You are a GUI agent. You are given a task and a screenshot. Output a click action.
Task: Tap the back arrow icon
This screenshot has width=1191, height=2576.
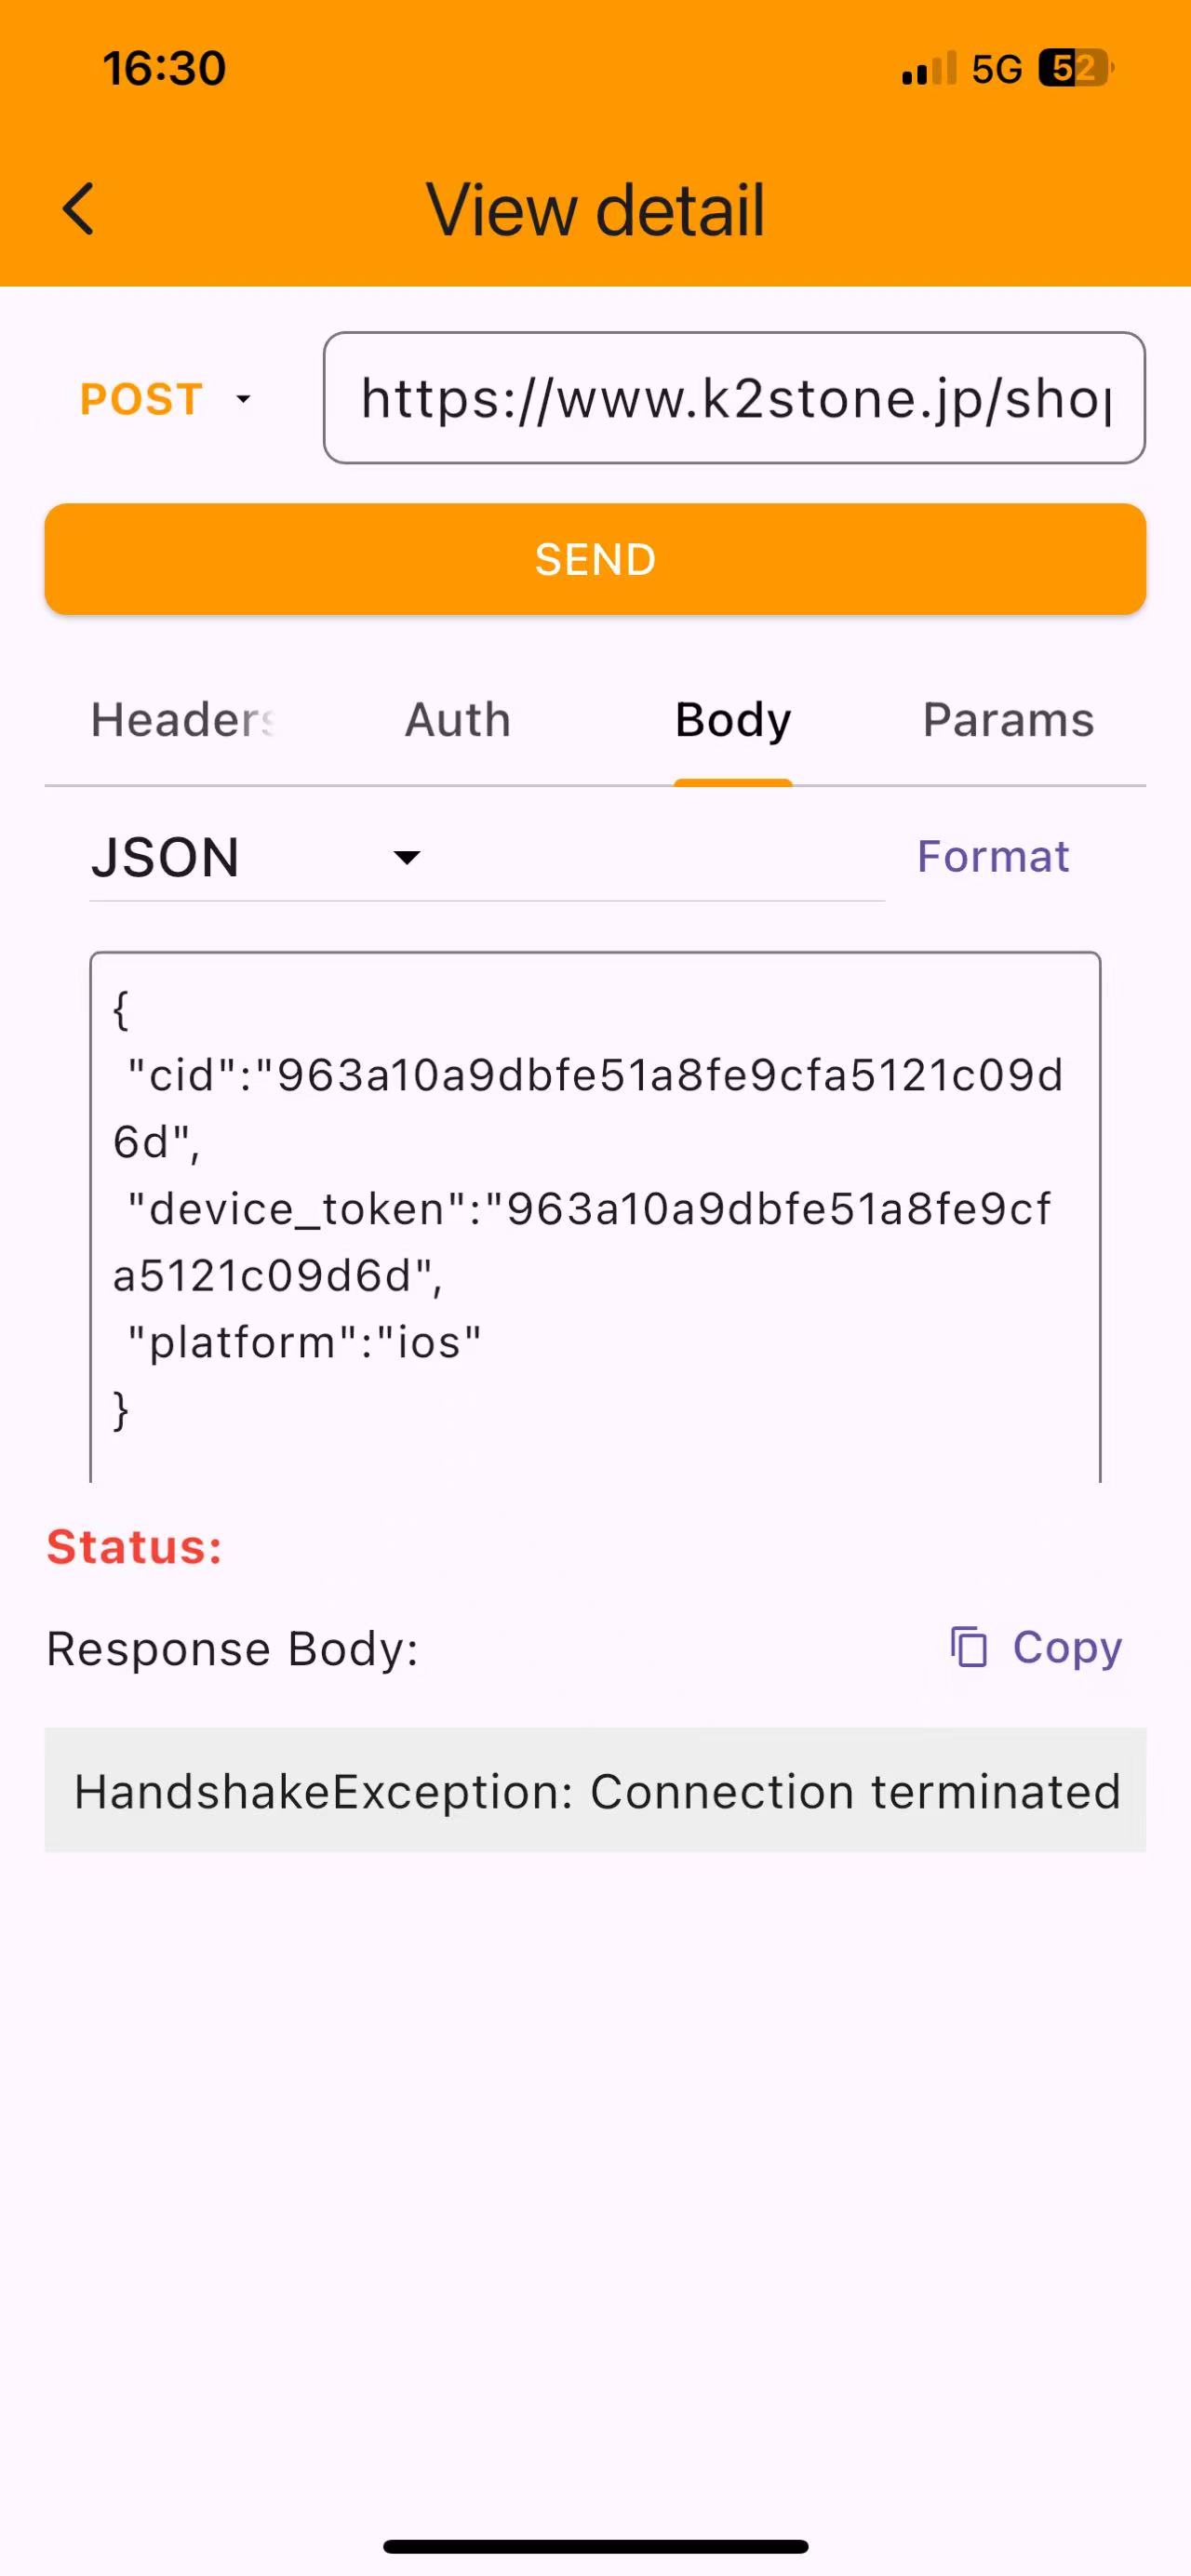[78, 209]
